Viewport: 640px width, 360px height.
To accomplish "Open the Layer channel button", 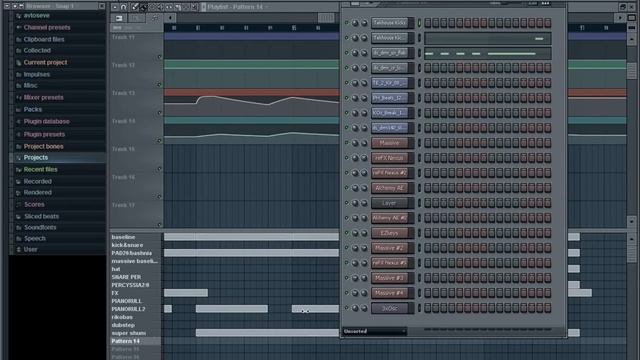I will [x=390, y=203].
